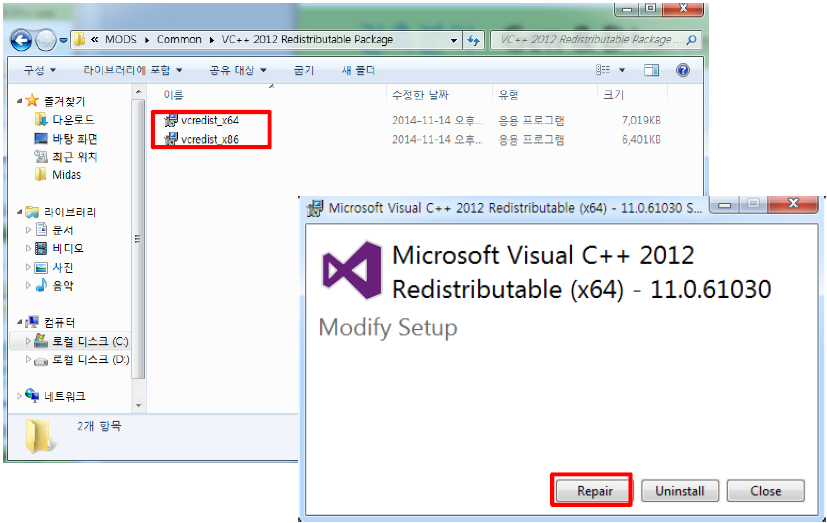Click the Visual Studio logo in setup dialog
The height and width of the screenshot is (523, 827).
click(352, 270)
